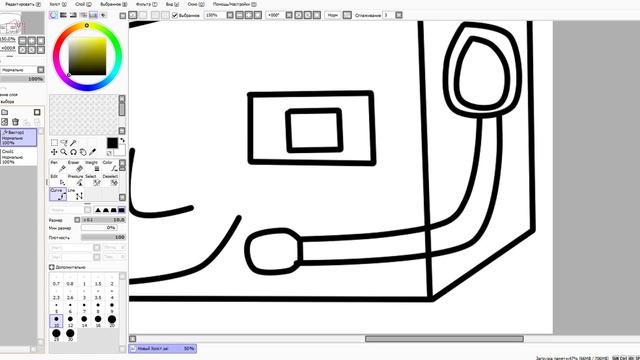Screen dimensions: 640x360
Task: Choose brush size preset 20
Action: [x=112, y=321]
